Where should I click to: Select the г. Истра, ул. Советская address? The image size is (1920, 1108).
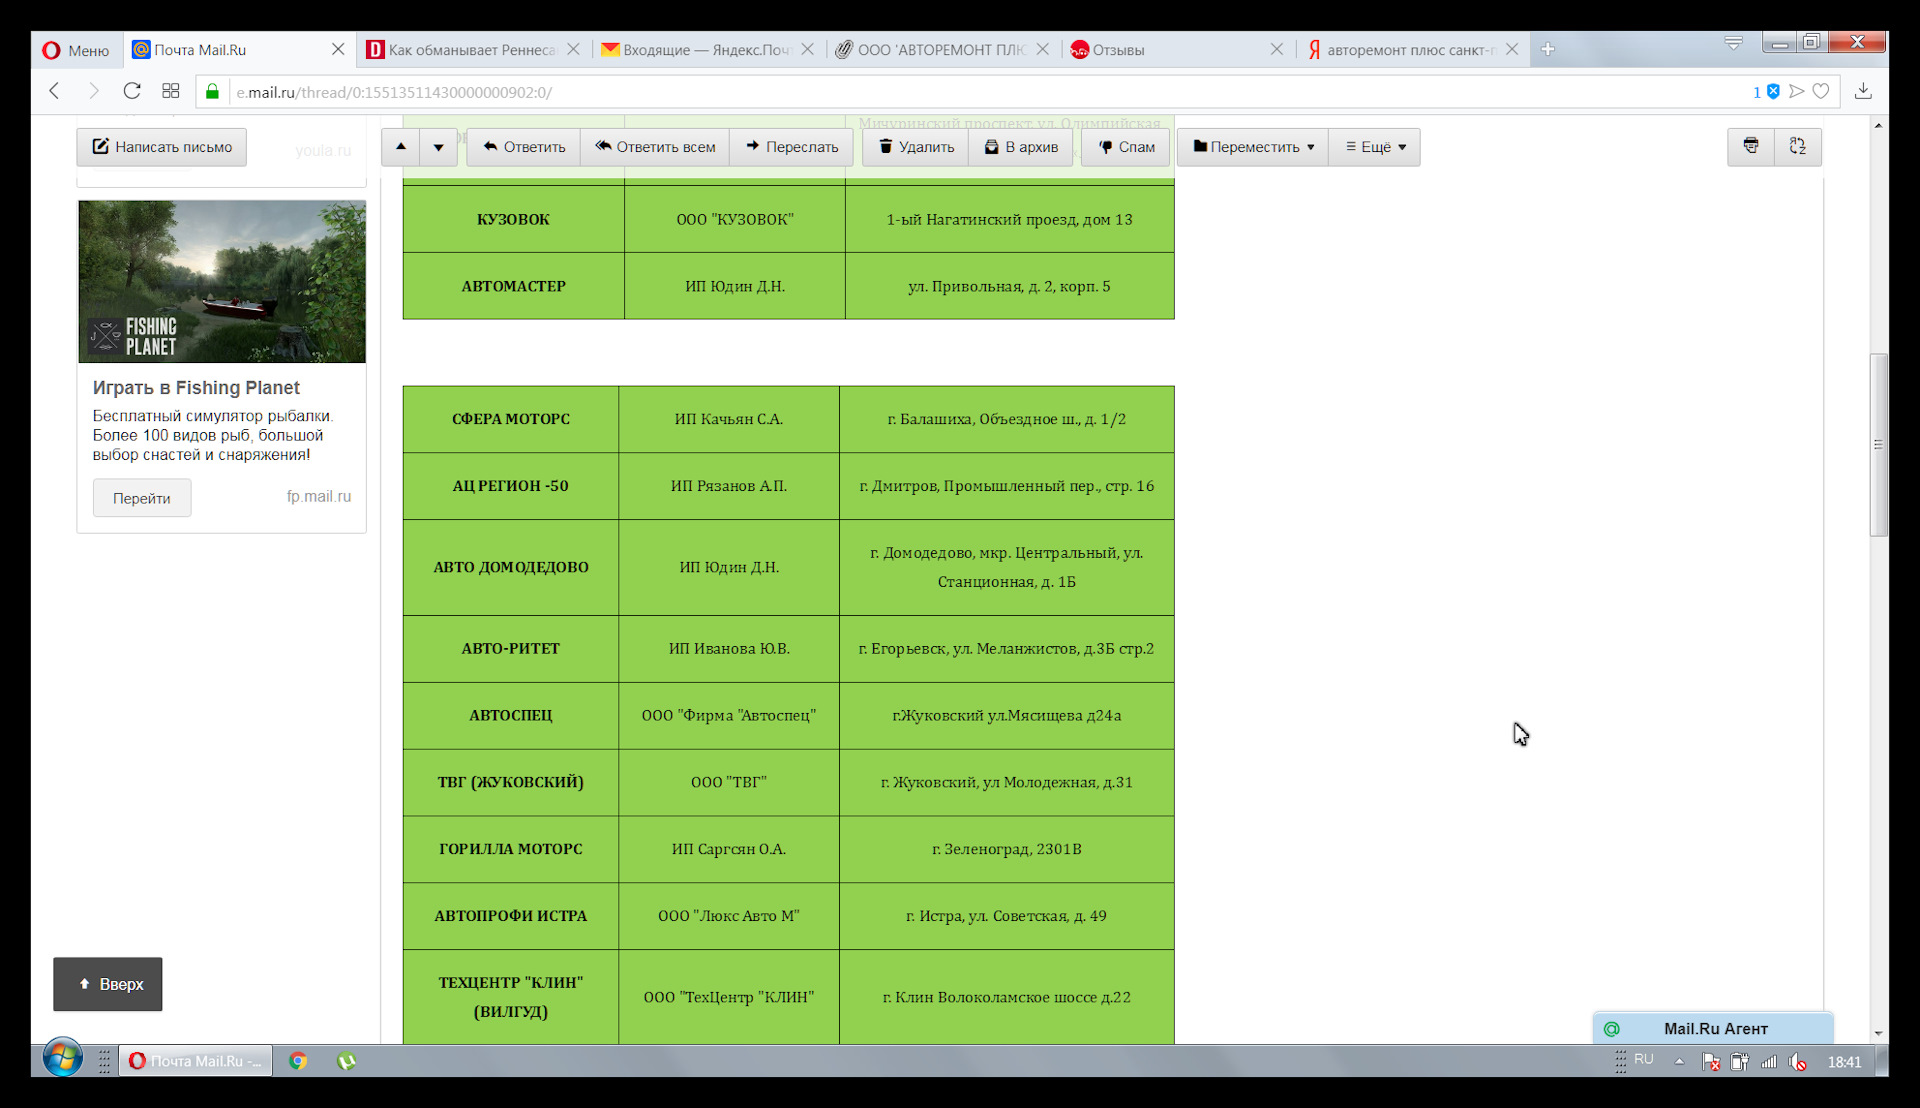coord(1007,916)
